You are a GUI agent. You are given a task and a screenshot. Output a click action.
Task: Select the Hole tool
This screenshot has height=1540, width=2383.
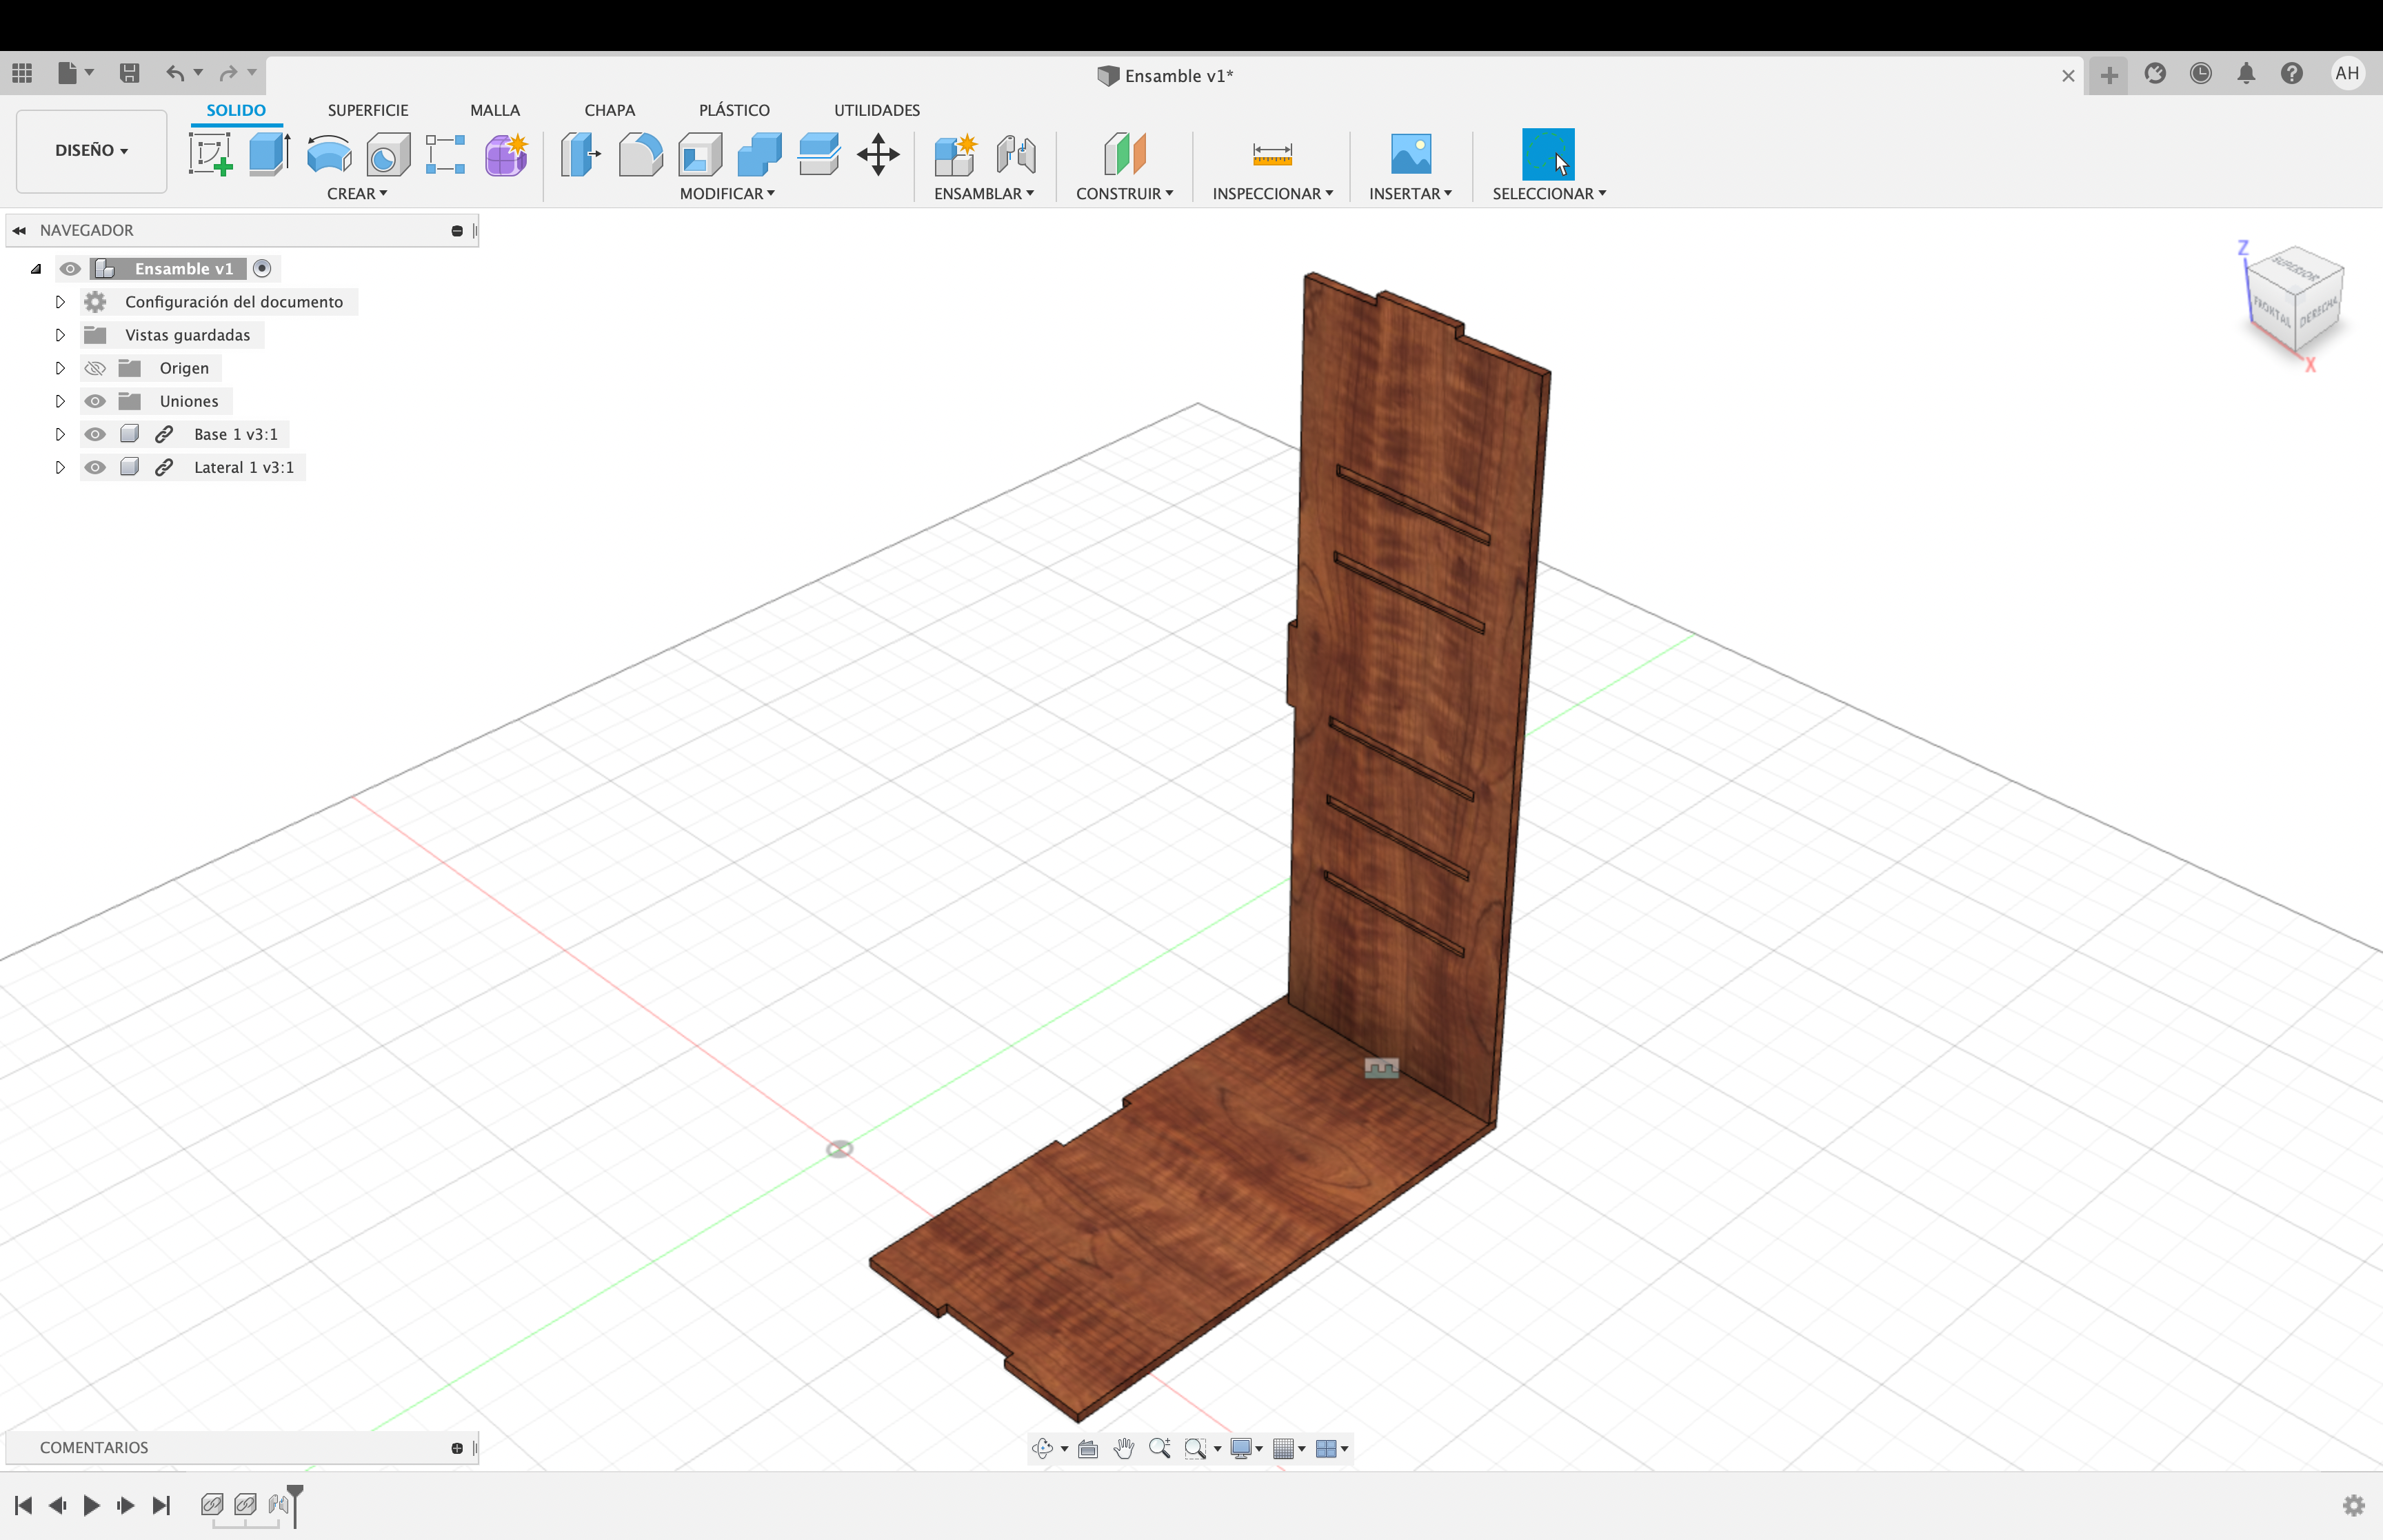[388, 155]
